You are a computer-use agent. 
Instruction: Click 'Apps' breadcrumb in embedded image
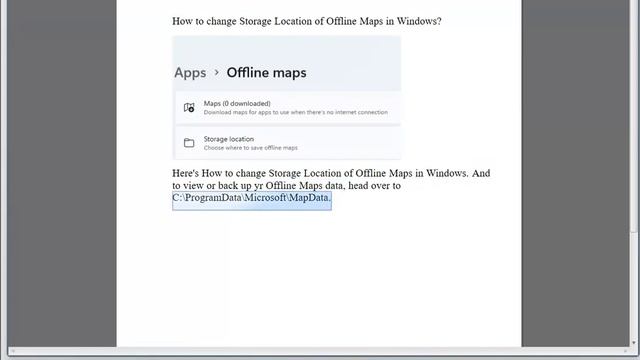click(190, 73)
